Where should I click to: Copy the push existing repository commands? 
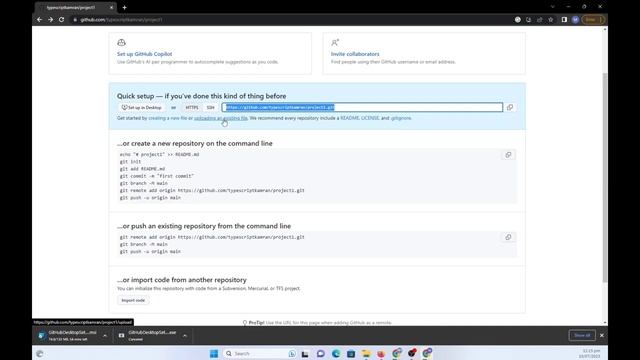point(508,237)
